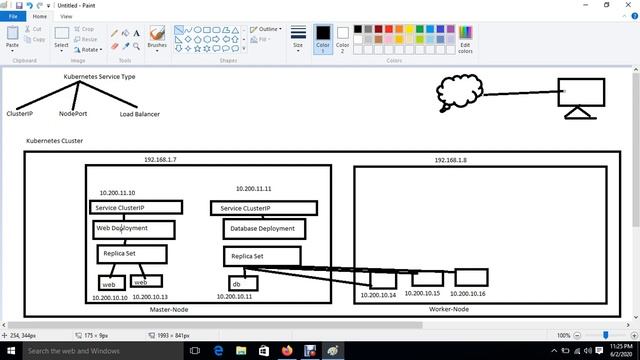Choose the Line shape
The width and height of the screenshot is (640, 360).
click(x=179, y=30)
